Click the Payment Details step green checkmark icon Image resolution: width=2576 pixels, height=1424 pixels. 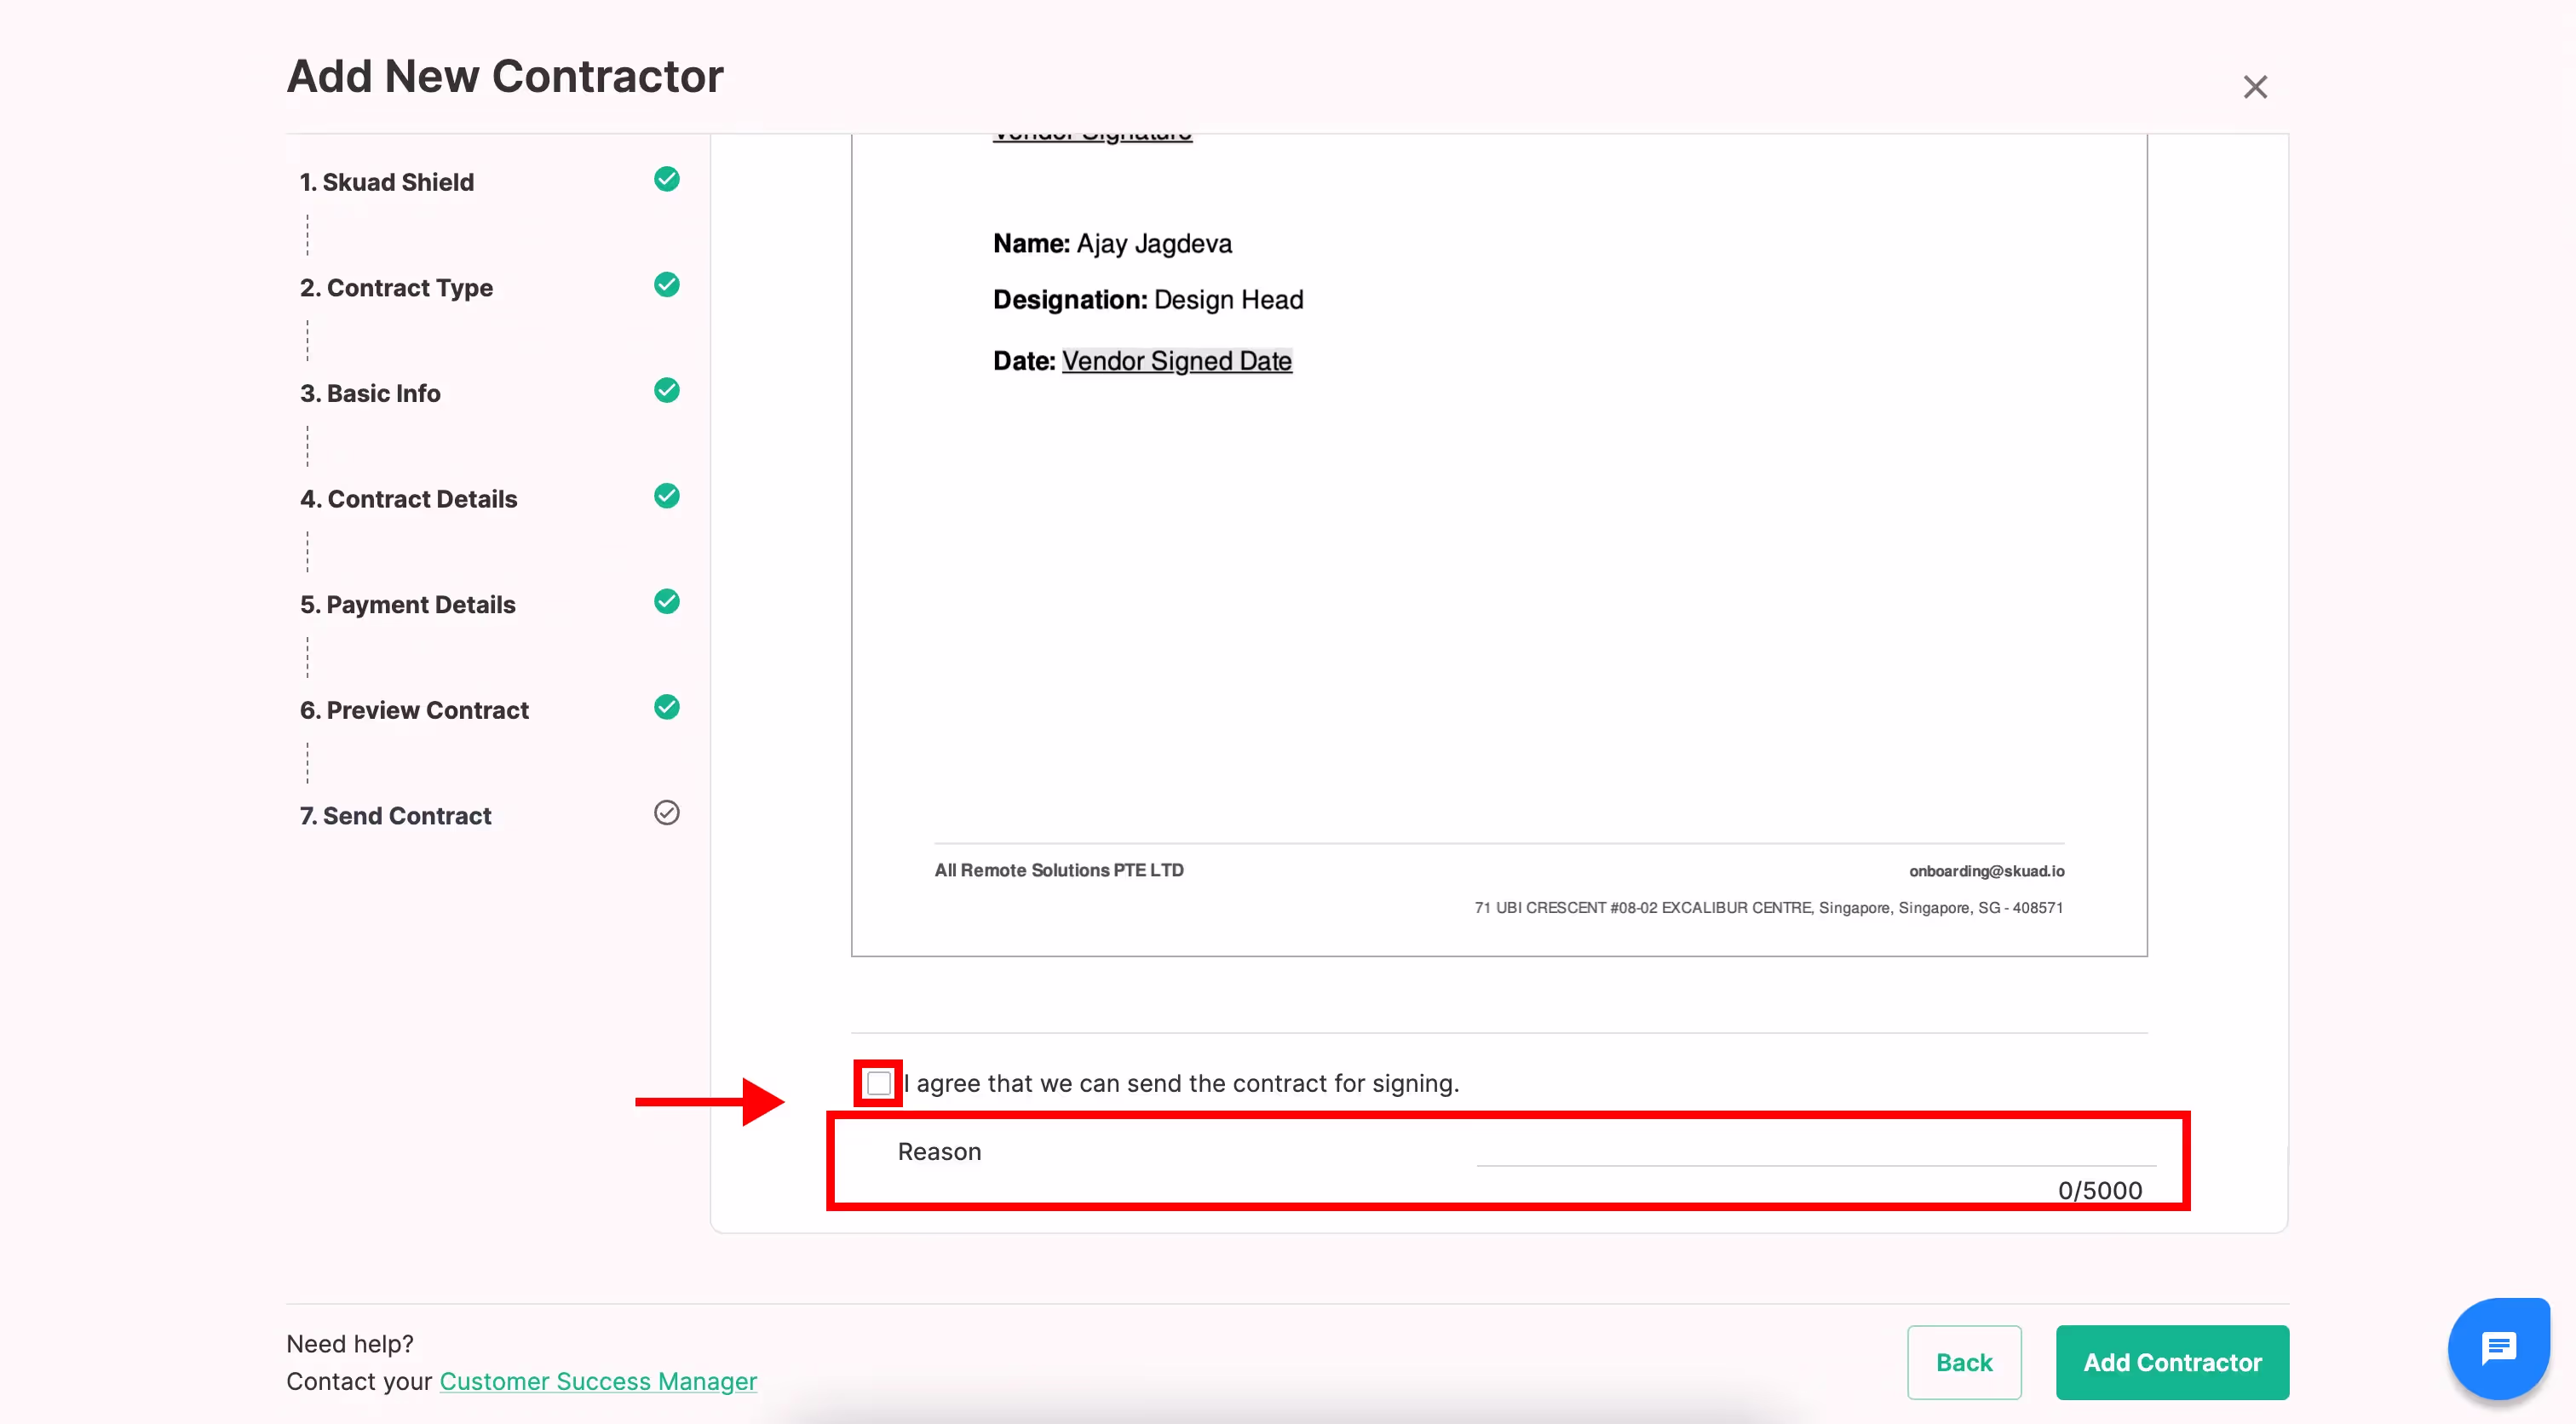coord(666,601)
